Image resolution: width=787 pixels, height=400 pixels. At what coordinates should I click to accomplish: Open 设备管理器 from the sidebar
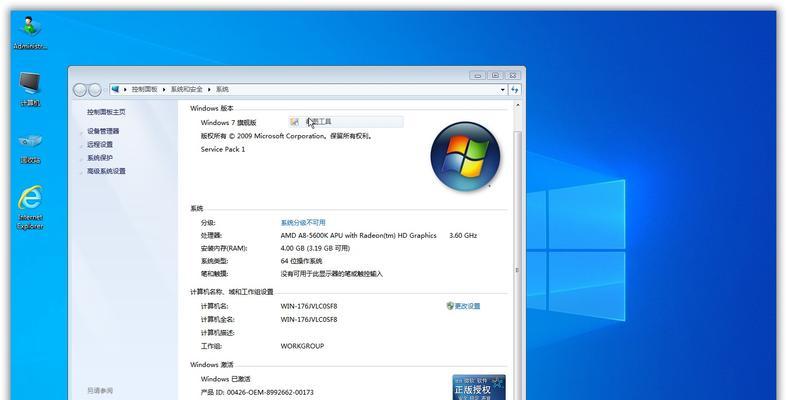[103, 131]
